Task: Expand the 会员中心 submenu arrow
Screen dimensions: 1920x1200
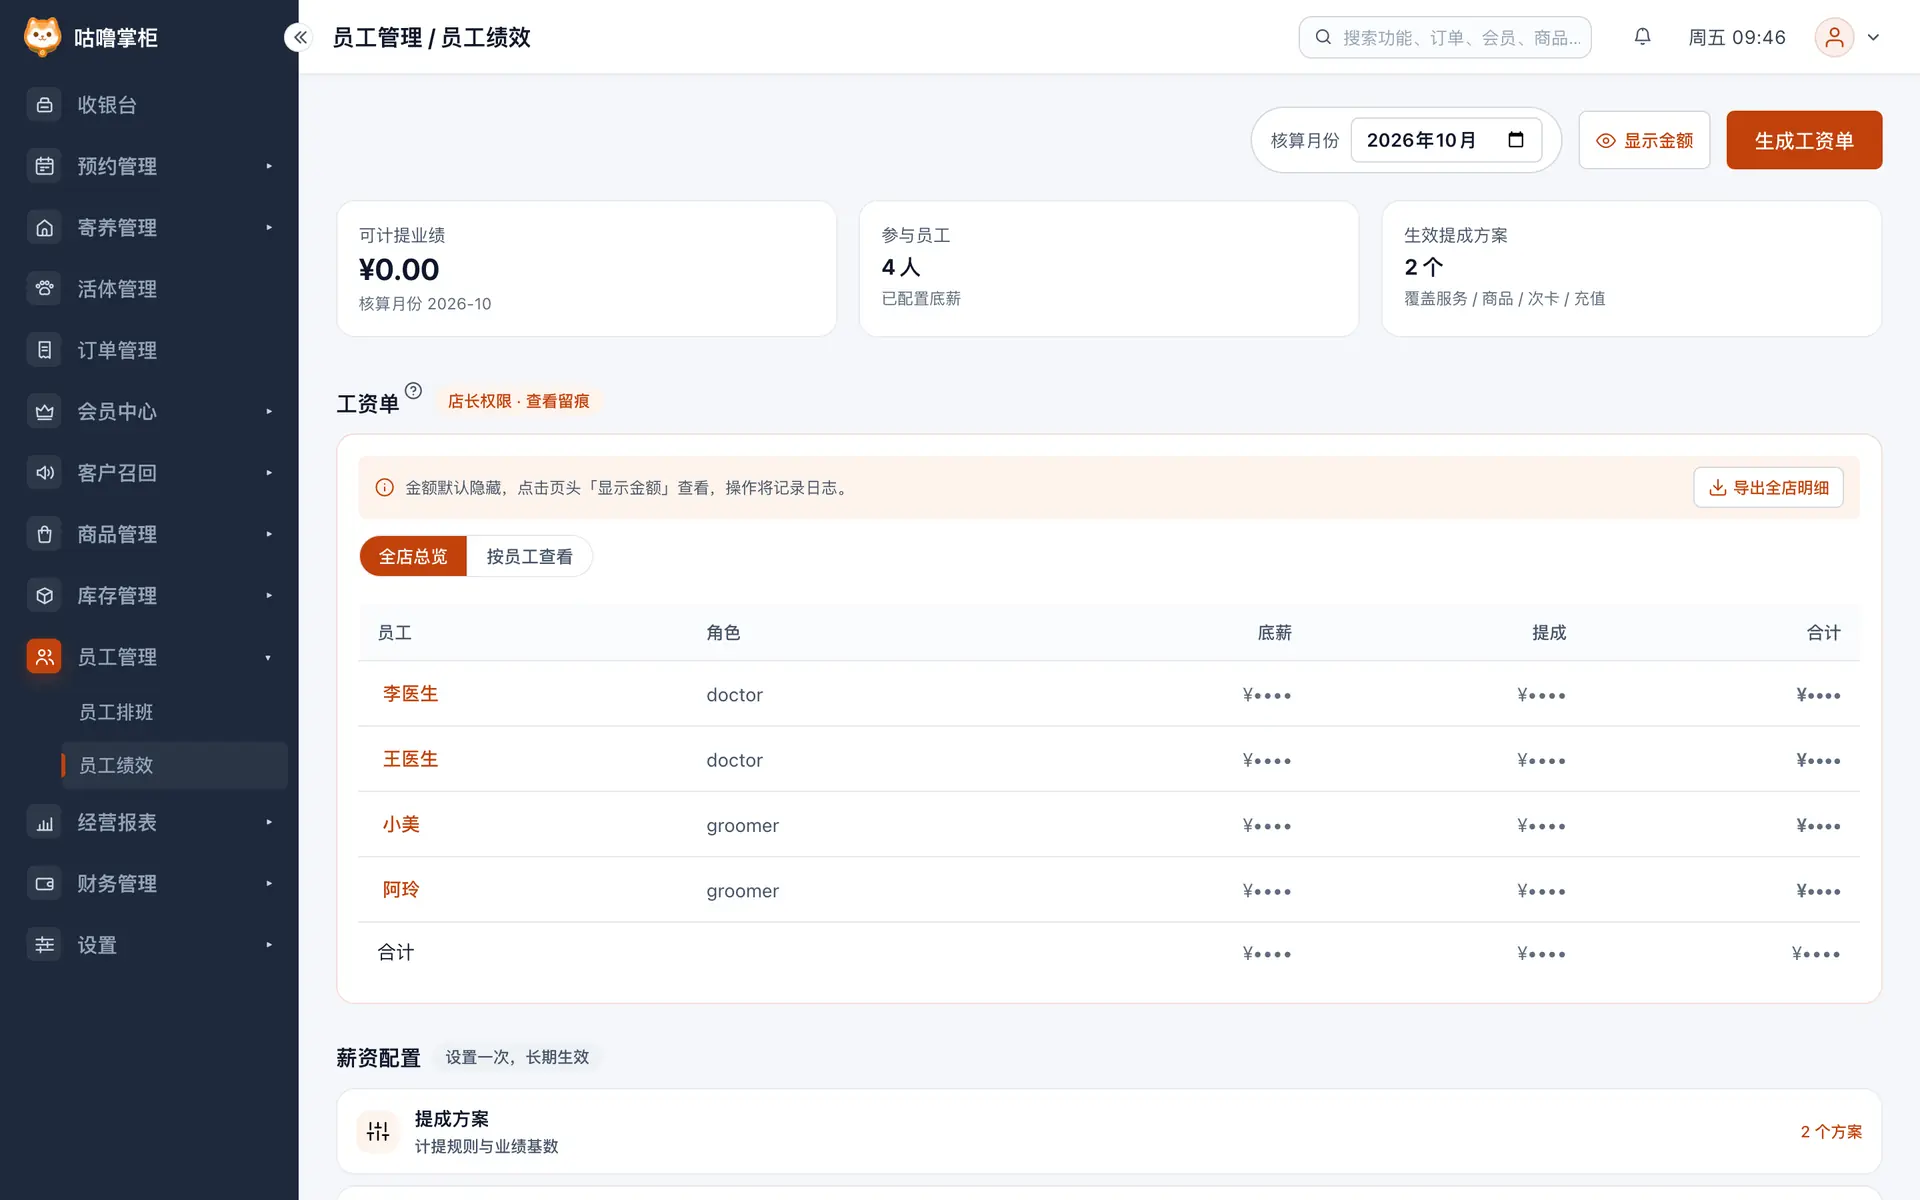Action: 269,412
